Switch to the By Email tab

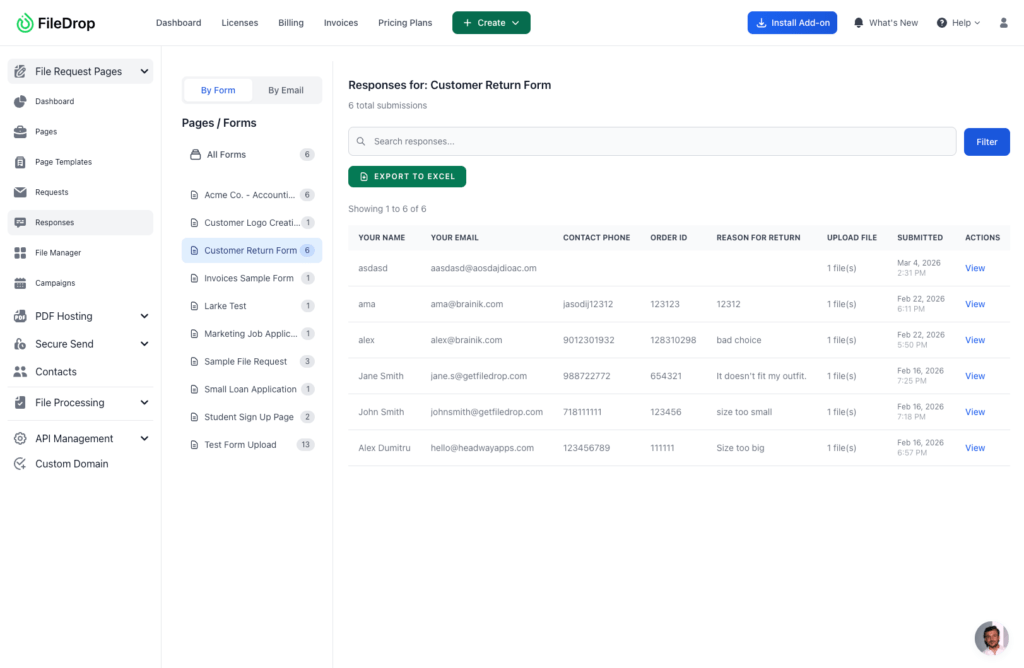(286, 89)
